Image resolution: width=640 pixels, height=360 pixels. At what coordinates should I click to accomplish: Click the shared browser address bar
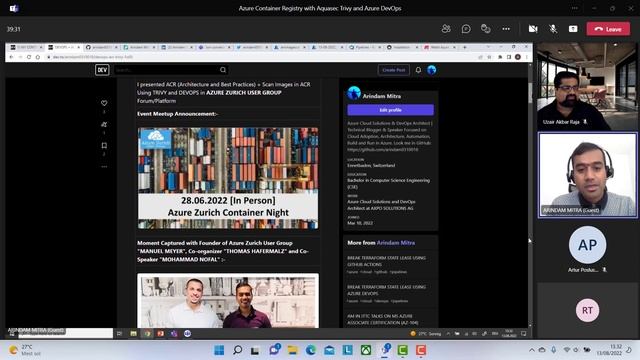click(261, 57)
